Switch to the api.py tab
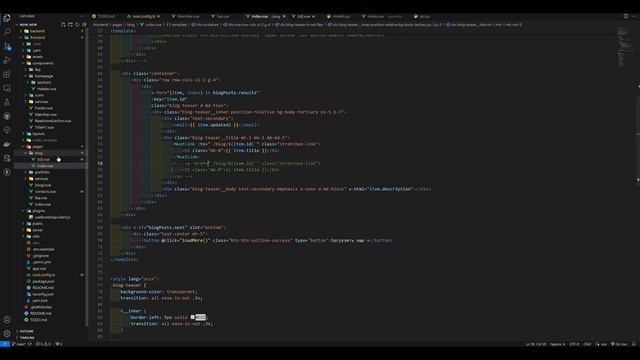 click(422, 16)
